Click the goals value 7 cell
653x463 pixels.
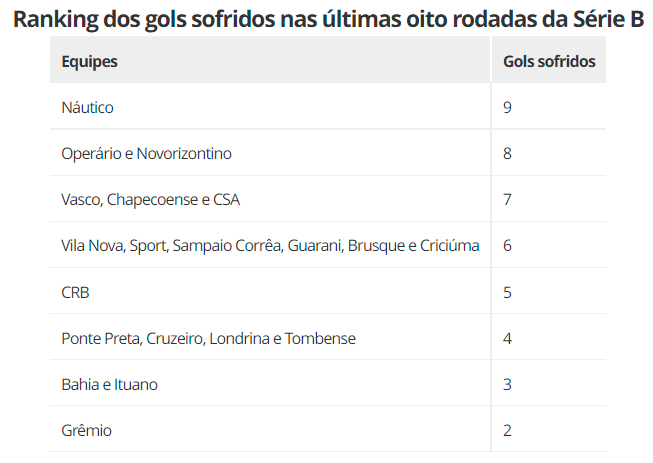[x=508, y=200]
